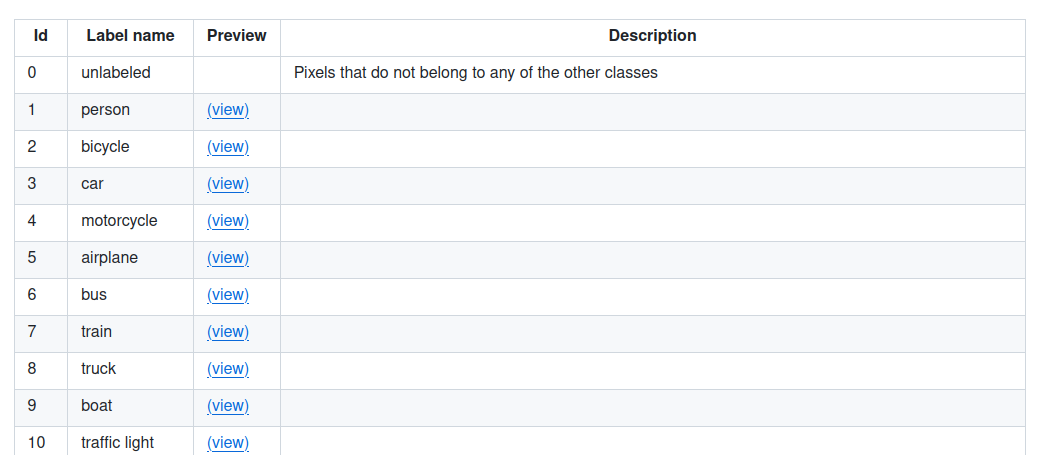Click view link for train
This screenshot has height=455, width=1041.
pos(228,332)
